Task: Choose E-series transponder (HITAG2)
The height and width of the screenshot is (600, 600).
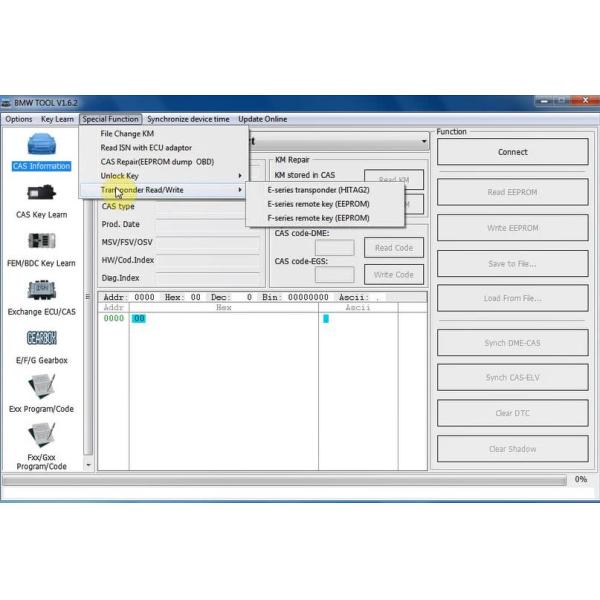Action: click(318, 190)
